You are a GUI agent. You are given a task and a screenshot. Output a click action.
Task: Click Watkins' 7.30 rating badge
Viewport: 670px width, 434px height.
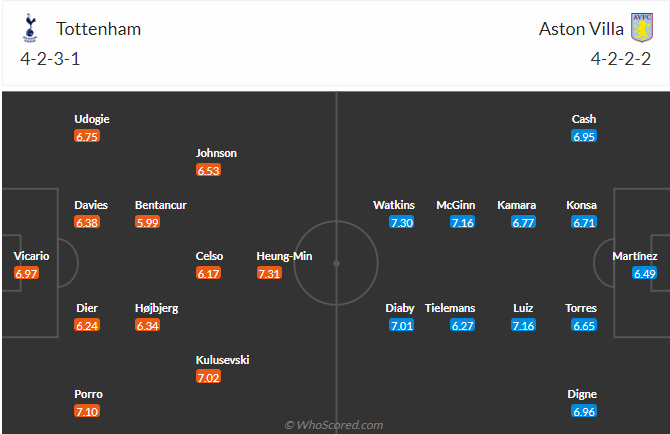(400, 222)
